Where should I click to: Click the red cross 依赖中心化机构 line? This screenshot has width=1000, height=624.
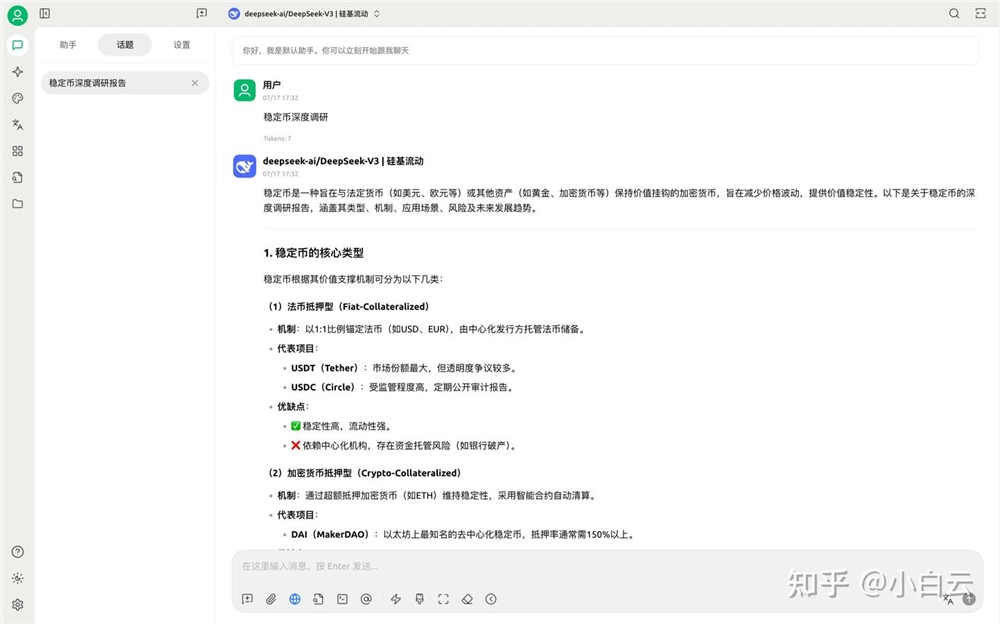pyautogui.click(x=404, y=445)
